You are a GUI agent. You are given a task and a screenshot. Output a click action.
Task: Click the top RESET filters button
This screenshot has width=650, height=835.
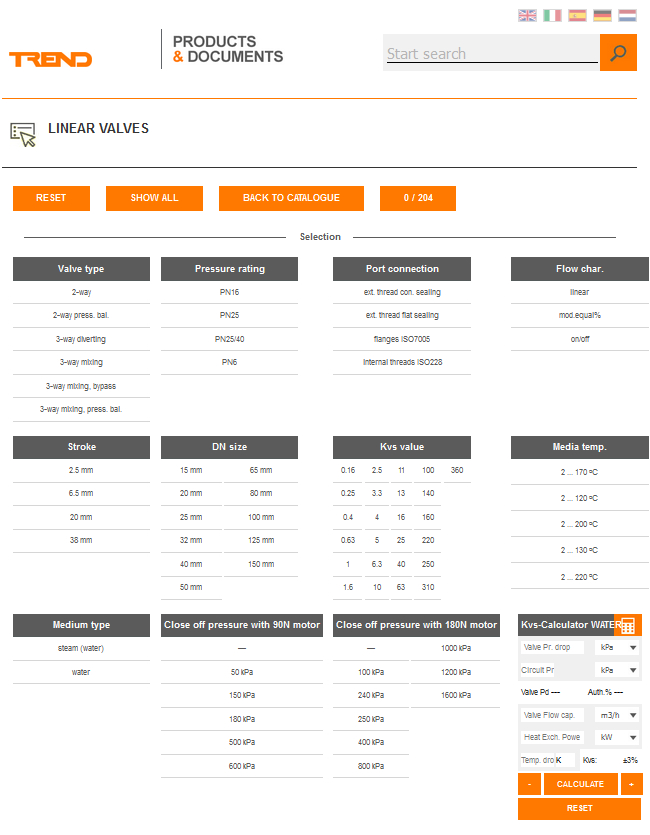[x=51, y=198]
